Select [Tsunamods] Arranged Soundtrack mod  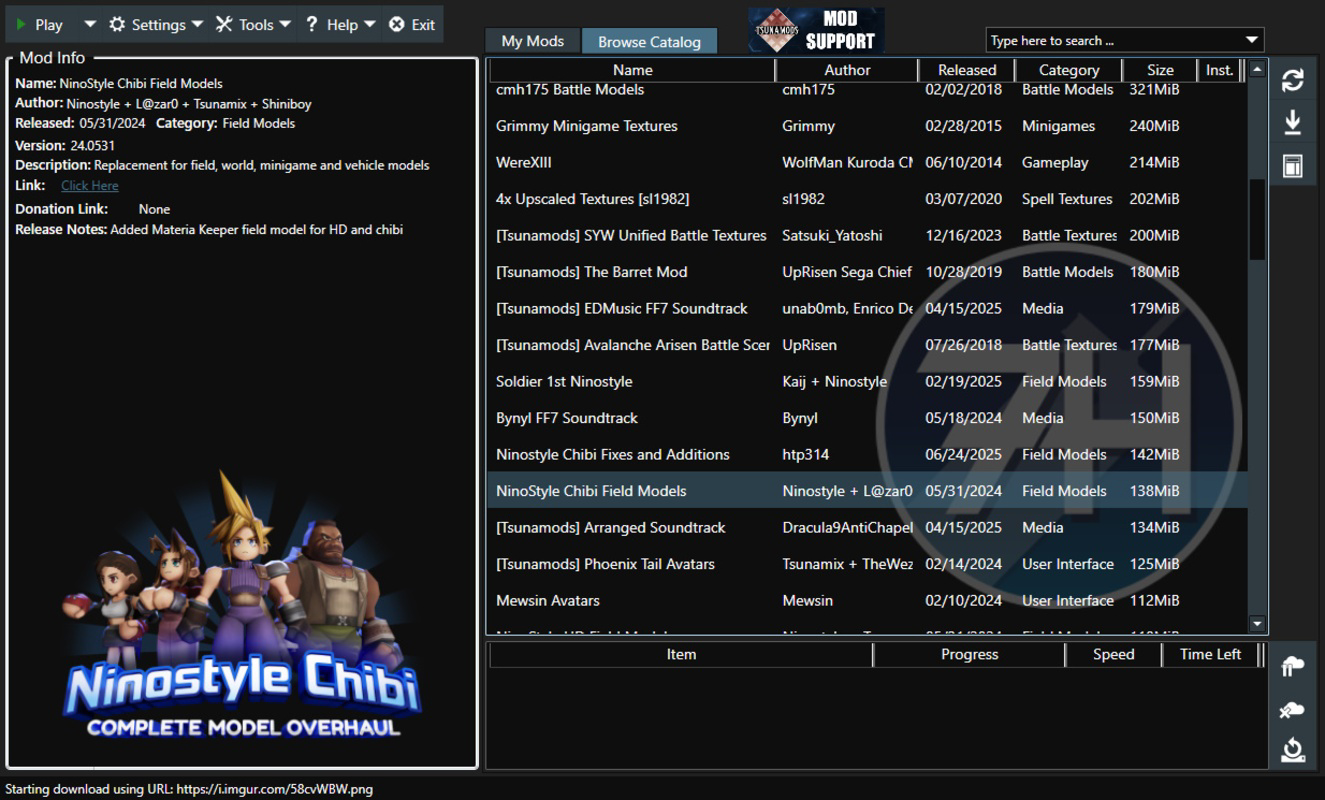(867, 527)
